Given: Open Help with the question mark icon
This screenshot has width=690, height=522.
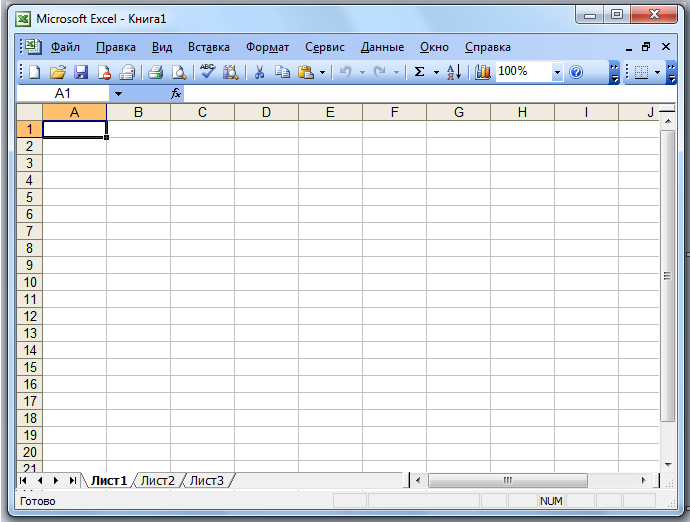Looking at the screenshot, I should click(576, 72).
